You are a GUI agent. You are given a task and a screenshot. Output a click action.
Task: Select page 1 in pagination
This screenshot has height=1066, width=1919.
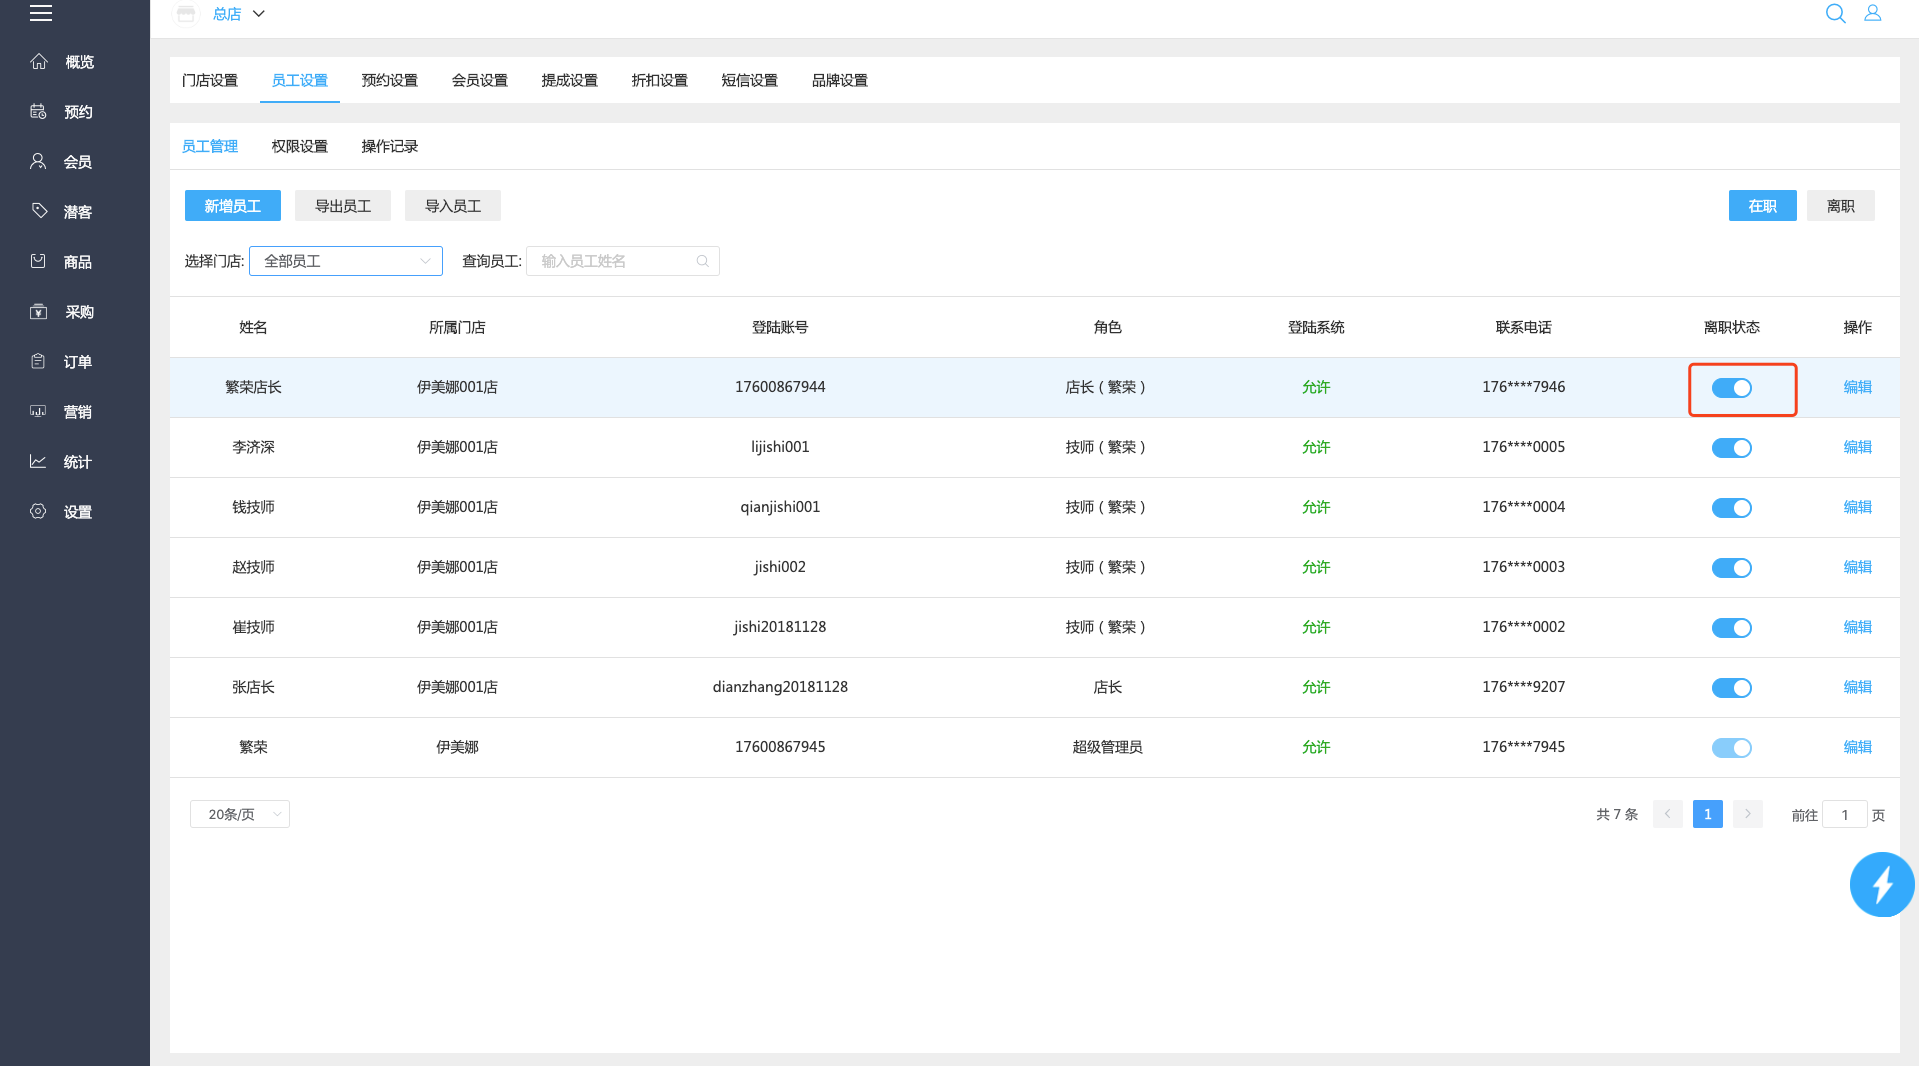coord(1708,814)
